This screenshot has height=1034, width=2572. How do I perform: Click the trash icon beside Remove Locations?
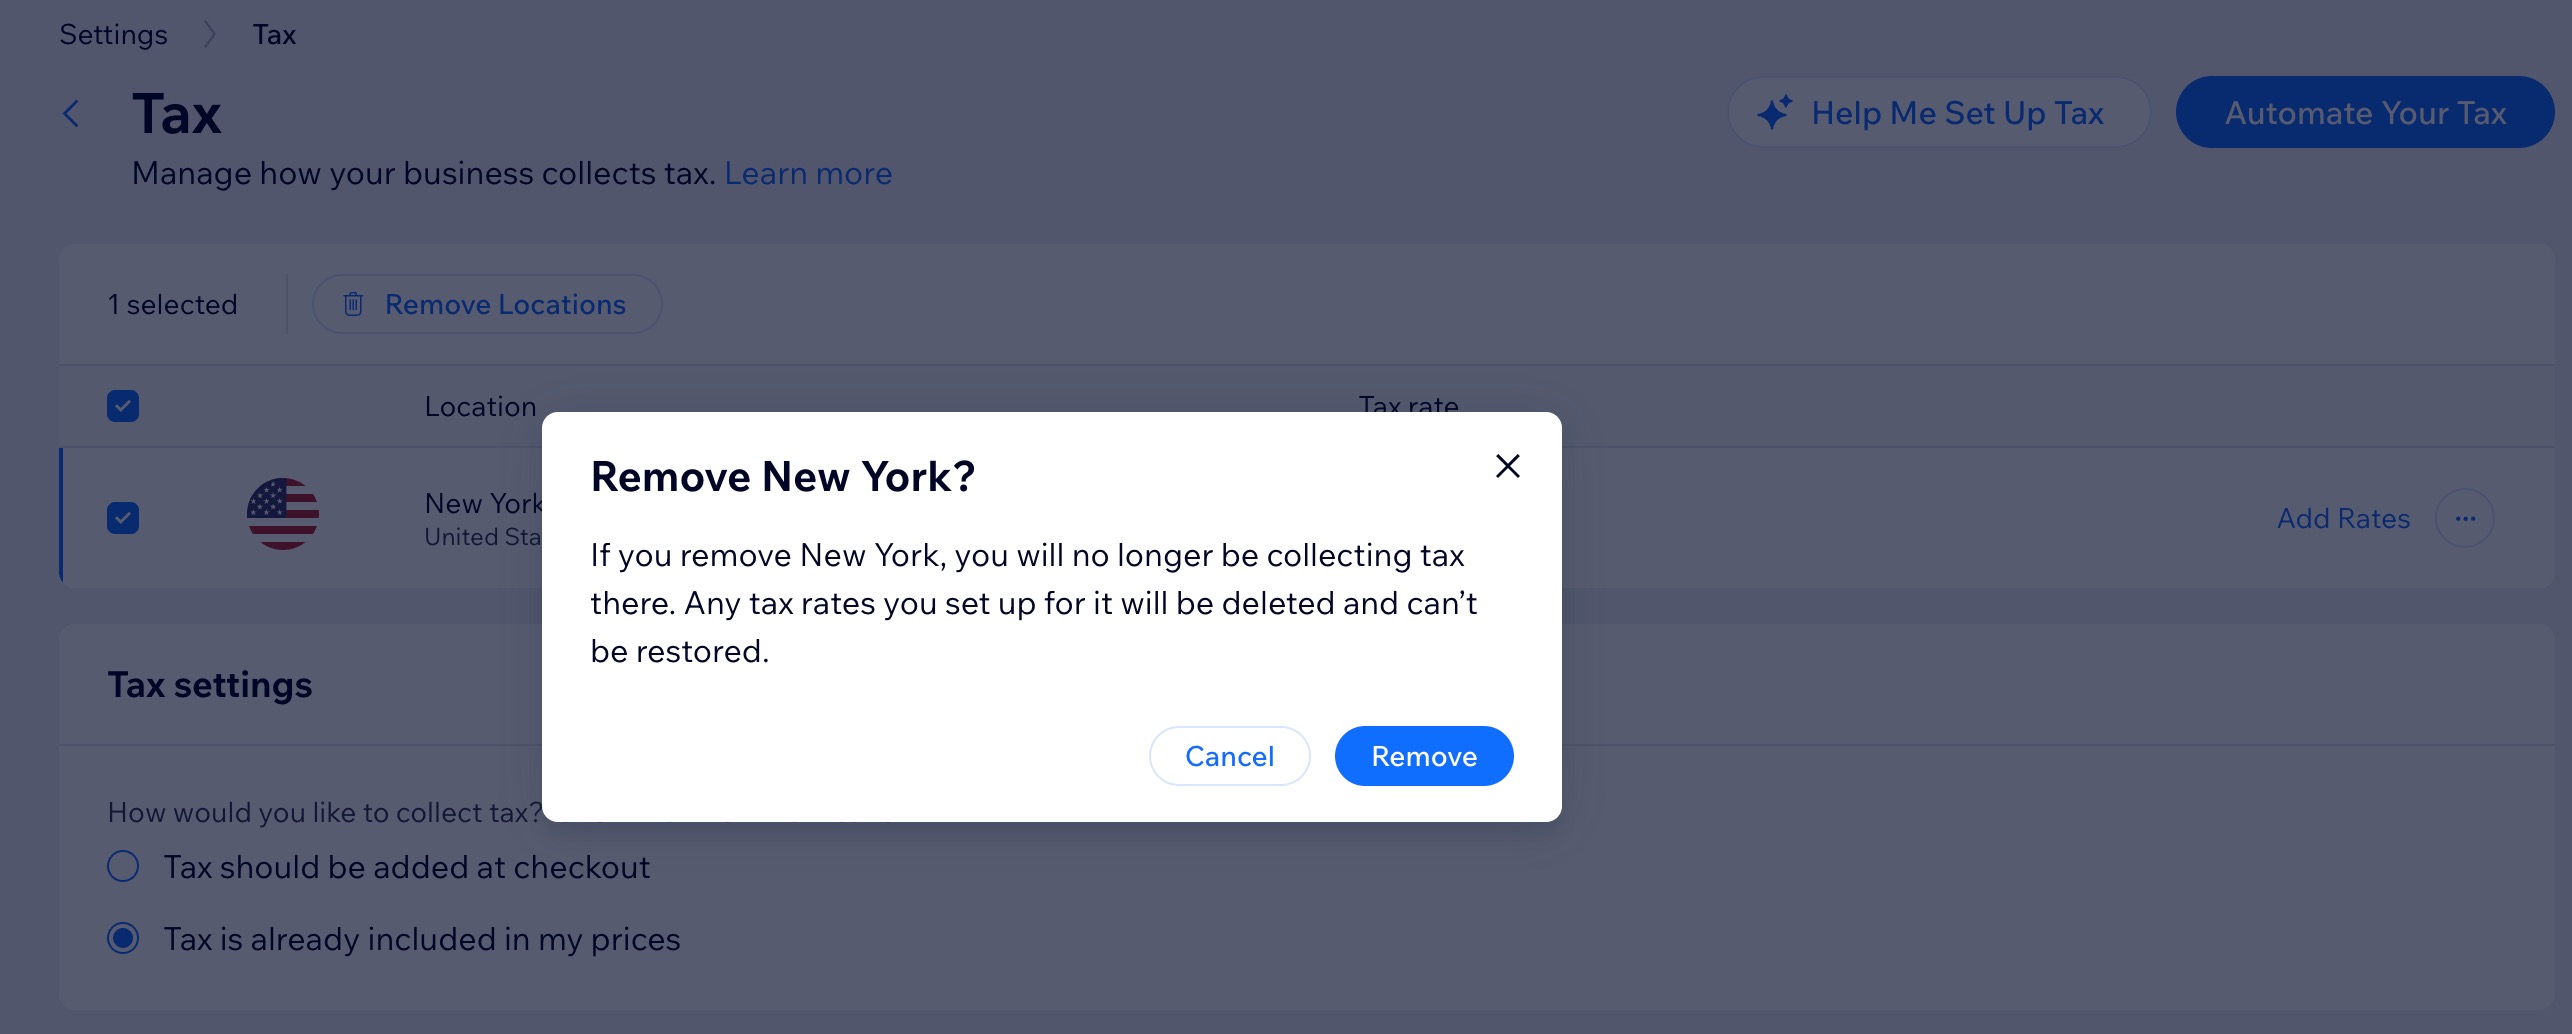(352, 304)
